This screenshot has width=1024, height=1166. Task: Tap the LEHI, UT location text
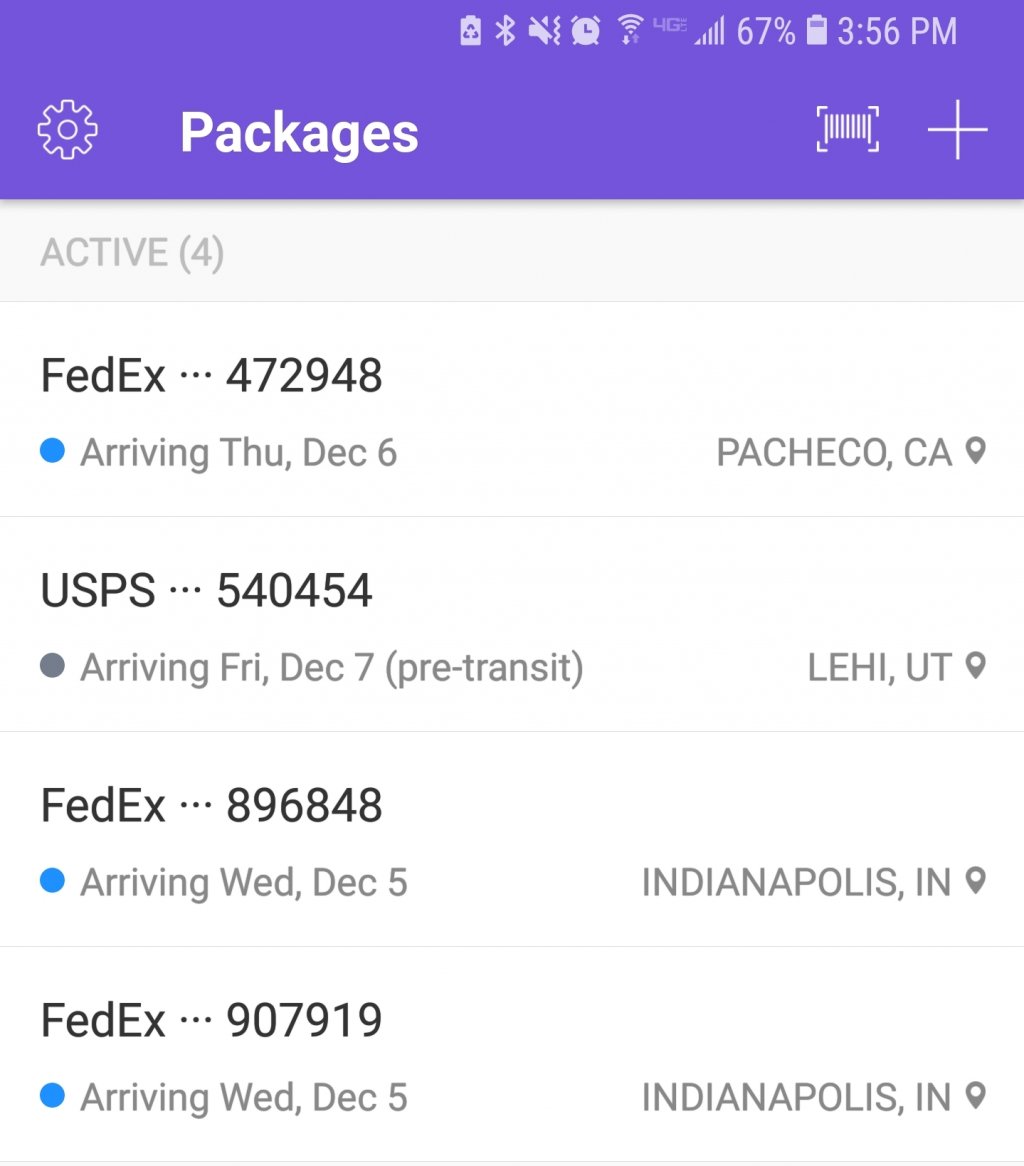[x=879, y=667]
